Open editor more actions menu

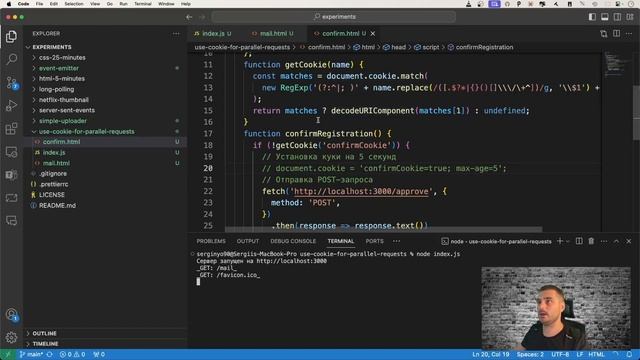629,33
